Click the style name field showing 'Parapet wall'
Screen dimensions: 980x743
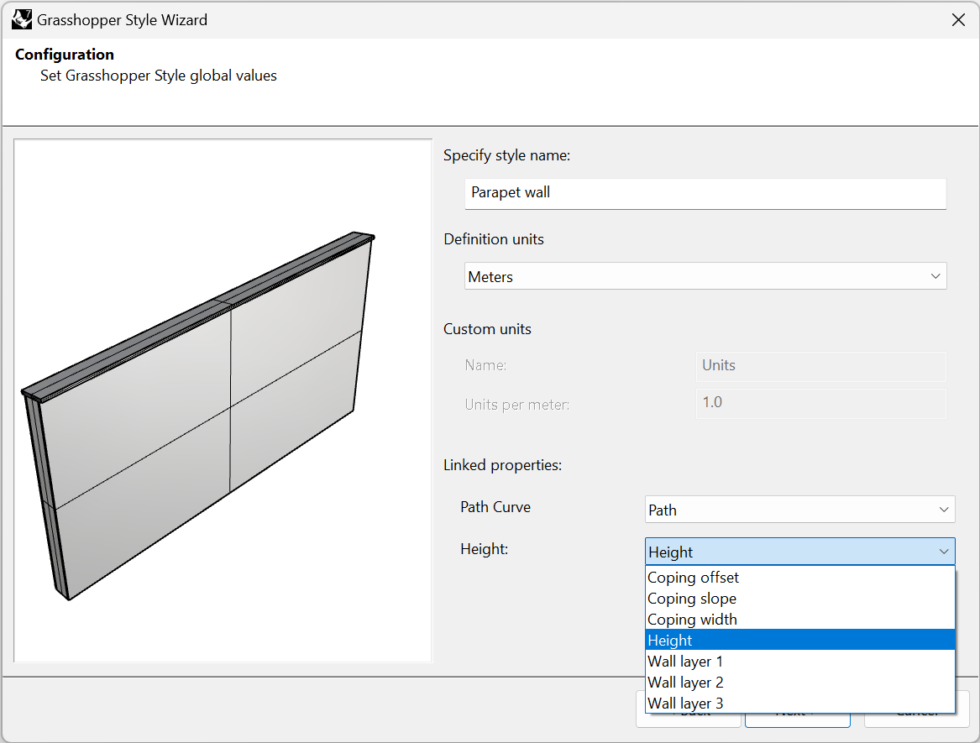coord(705,194)
